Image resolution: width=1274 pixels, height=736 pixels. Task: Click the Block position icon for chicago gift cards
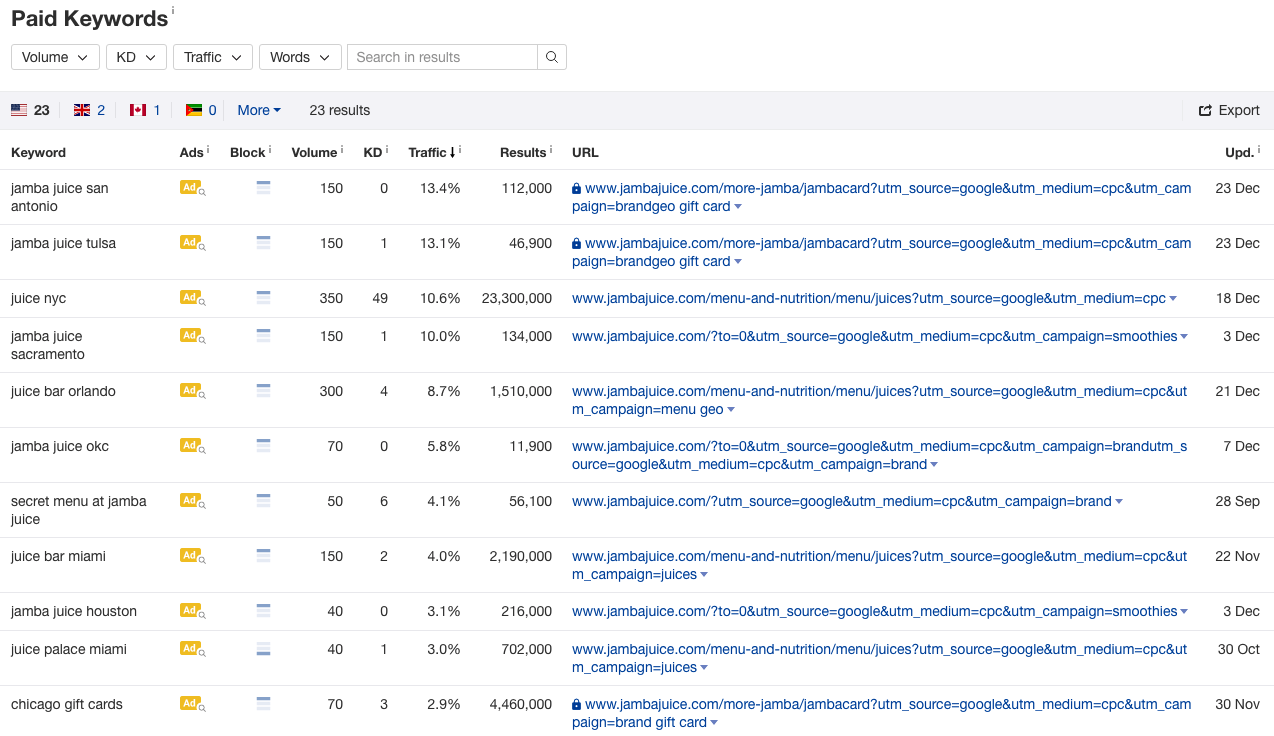(263, 704)
